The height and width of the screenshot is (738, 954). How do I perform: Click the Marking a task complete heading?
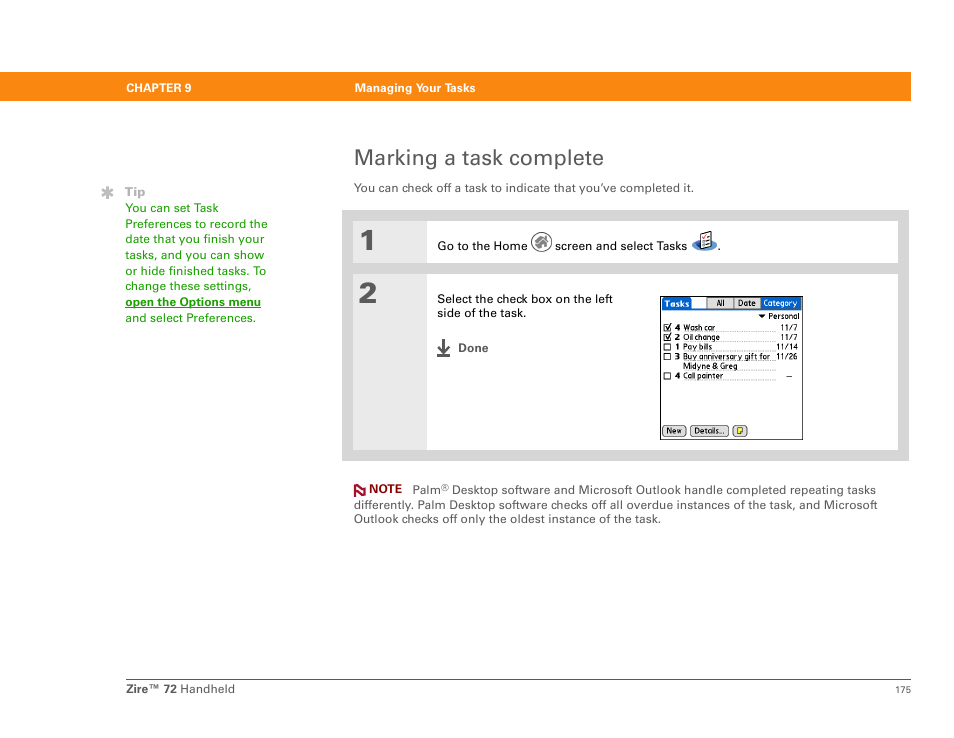click(479, 158)
